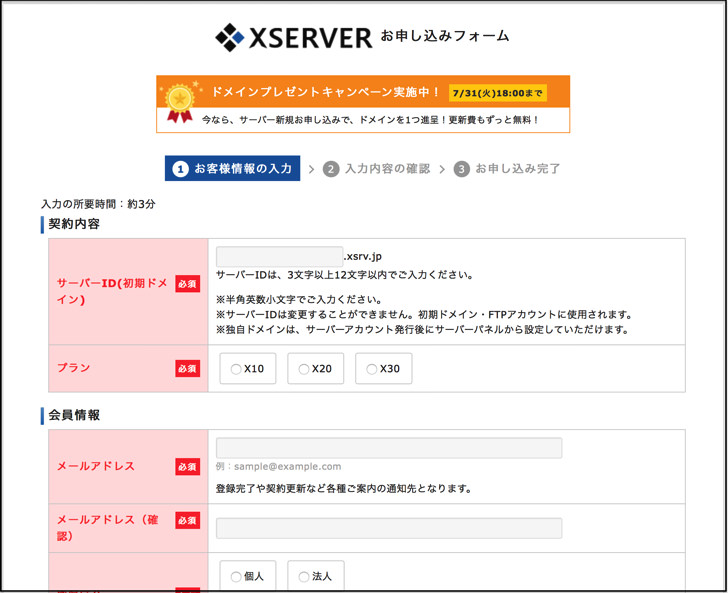Viewport: 728px width, 593px height.
Task: Click the gold medal campaign icon
Action: tap(180, 104)
